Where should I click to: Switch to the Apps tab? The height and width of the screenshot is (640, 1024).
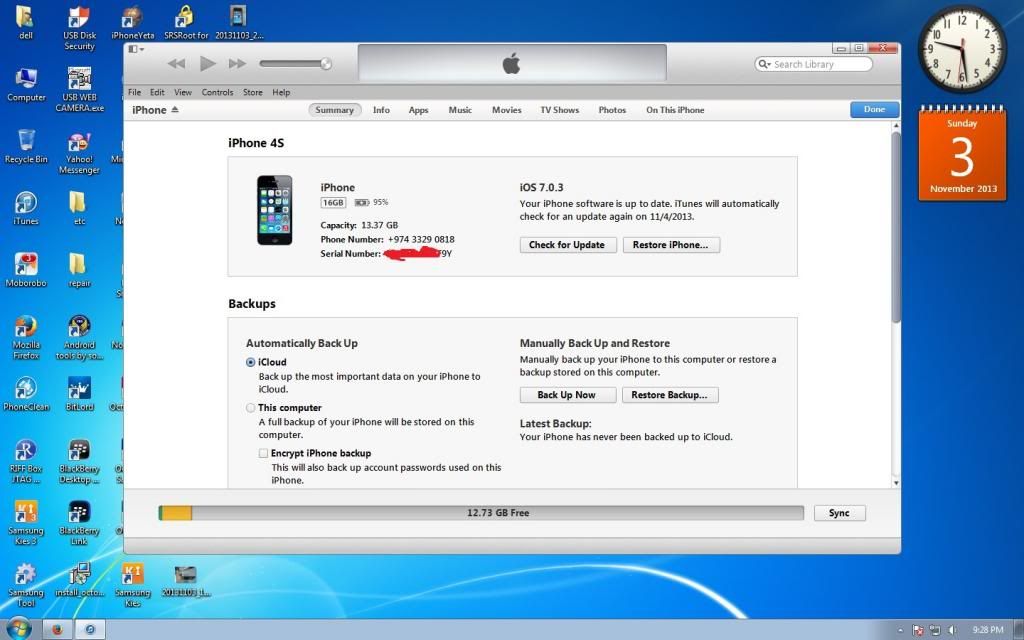click(x=418, y=110)
